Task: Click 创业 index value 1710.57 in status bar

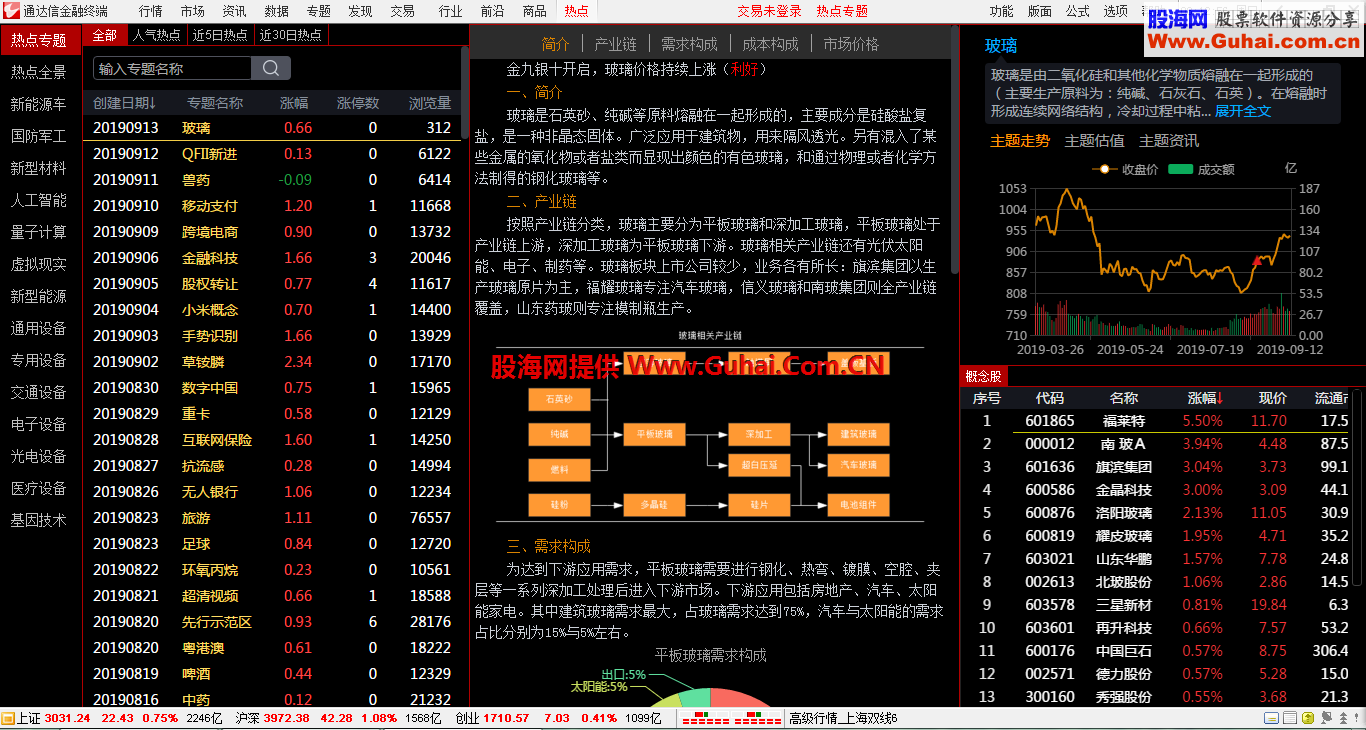Action: [x=506, y=718]
